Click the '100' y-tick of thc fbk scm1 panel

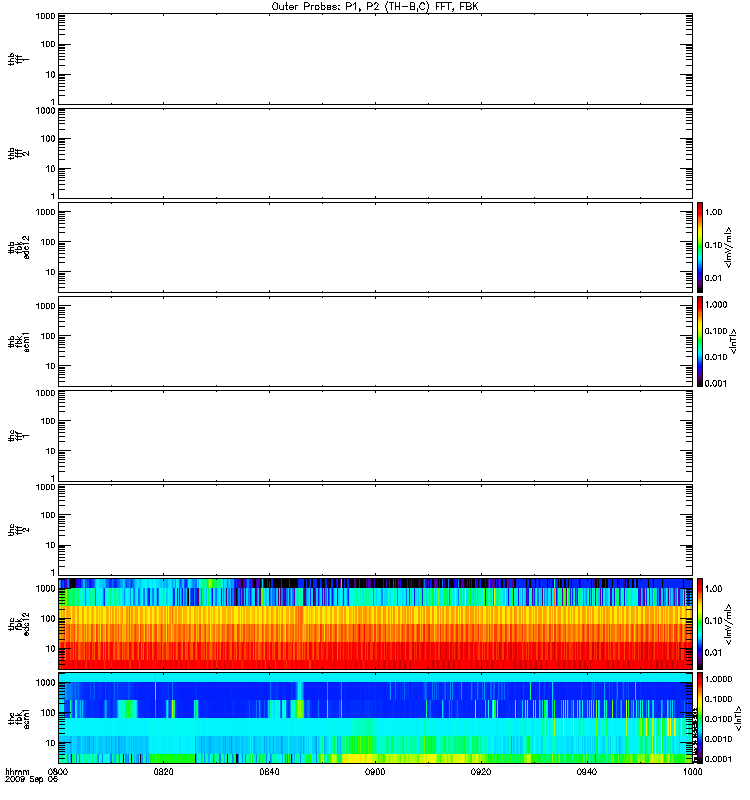48,713
